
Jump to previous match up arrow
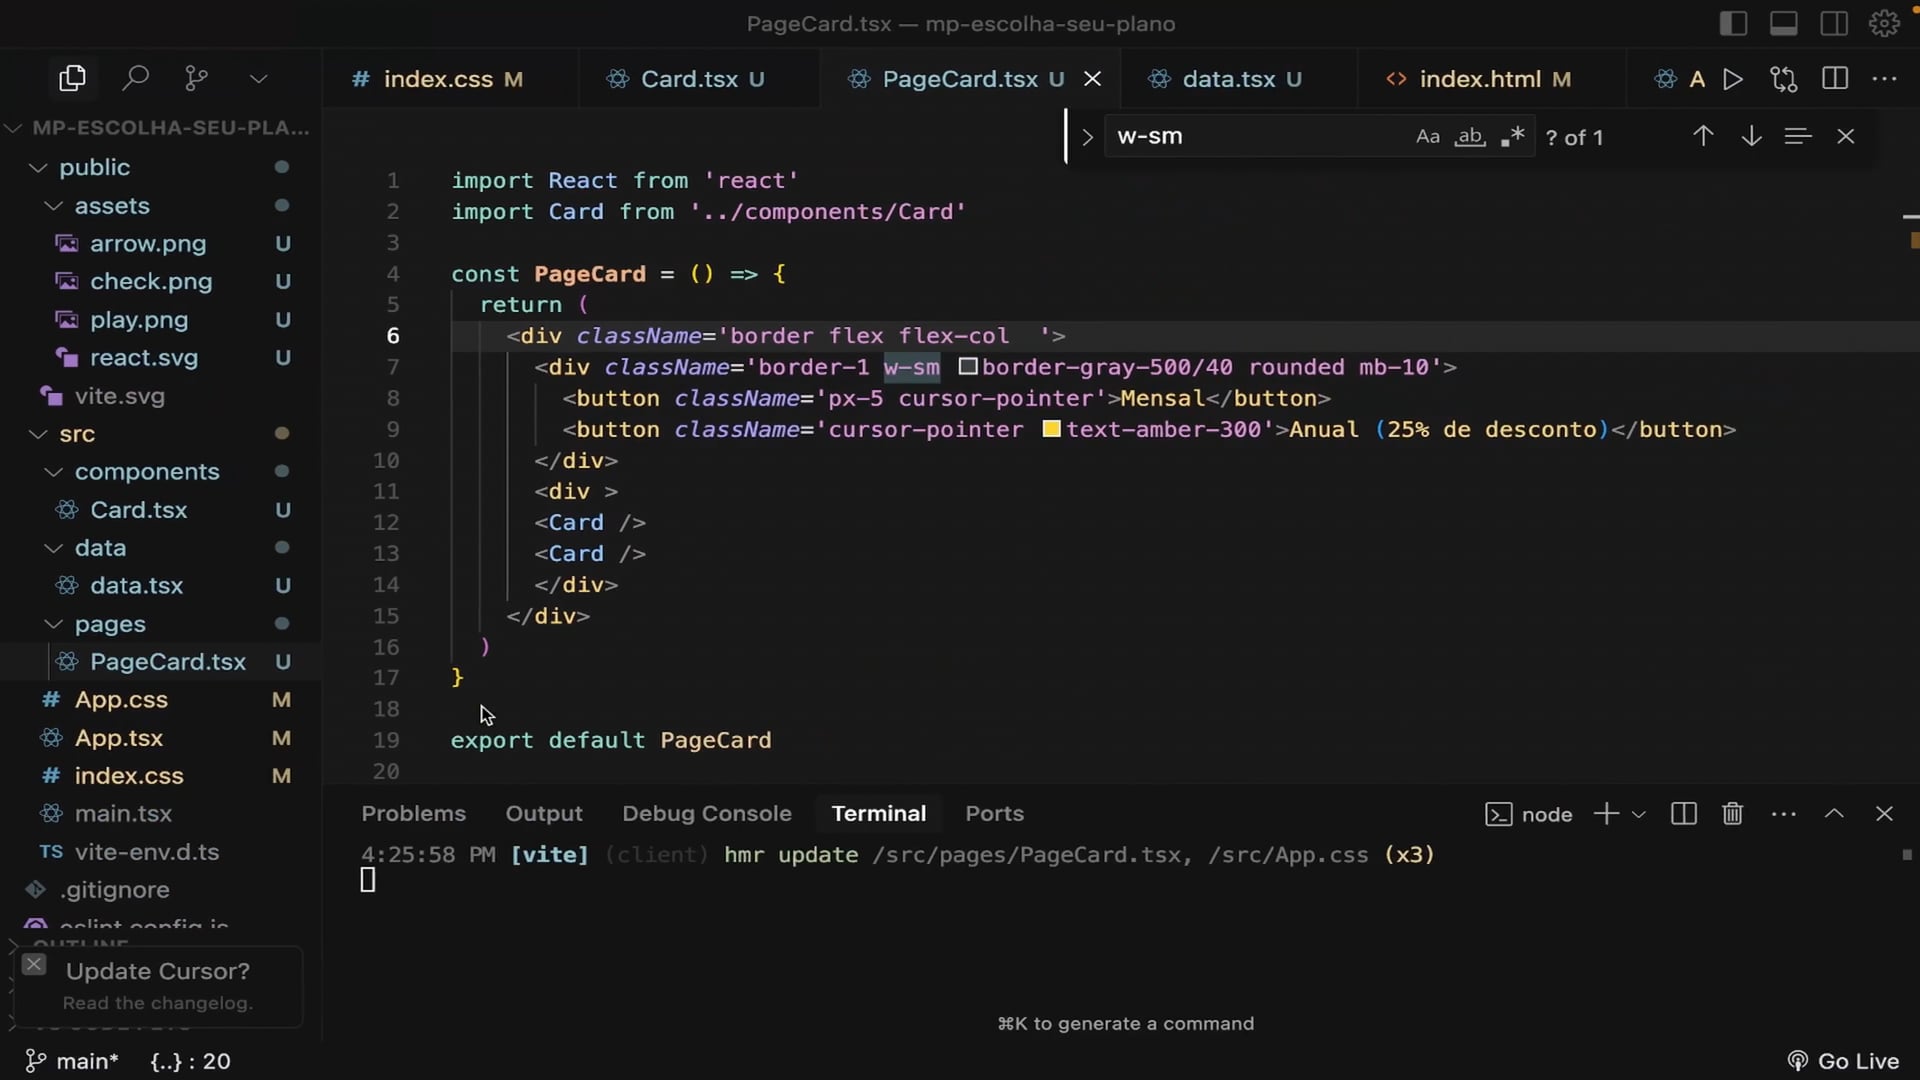click(1703, 136)
